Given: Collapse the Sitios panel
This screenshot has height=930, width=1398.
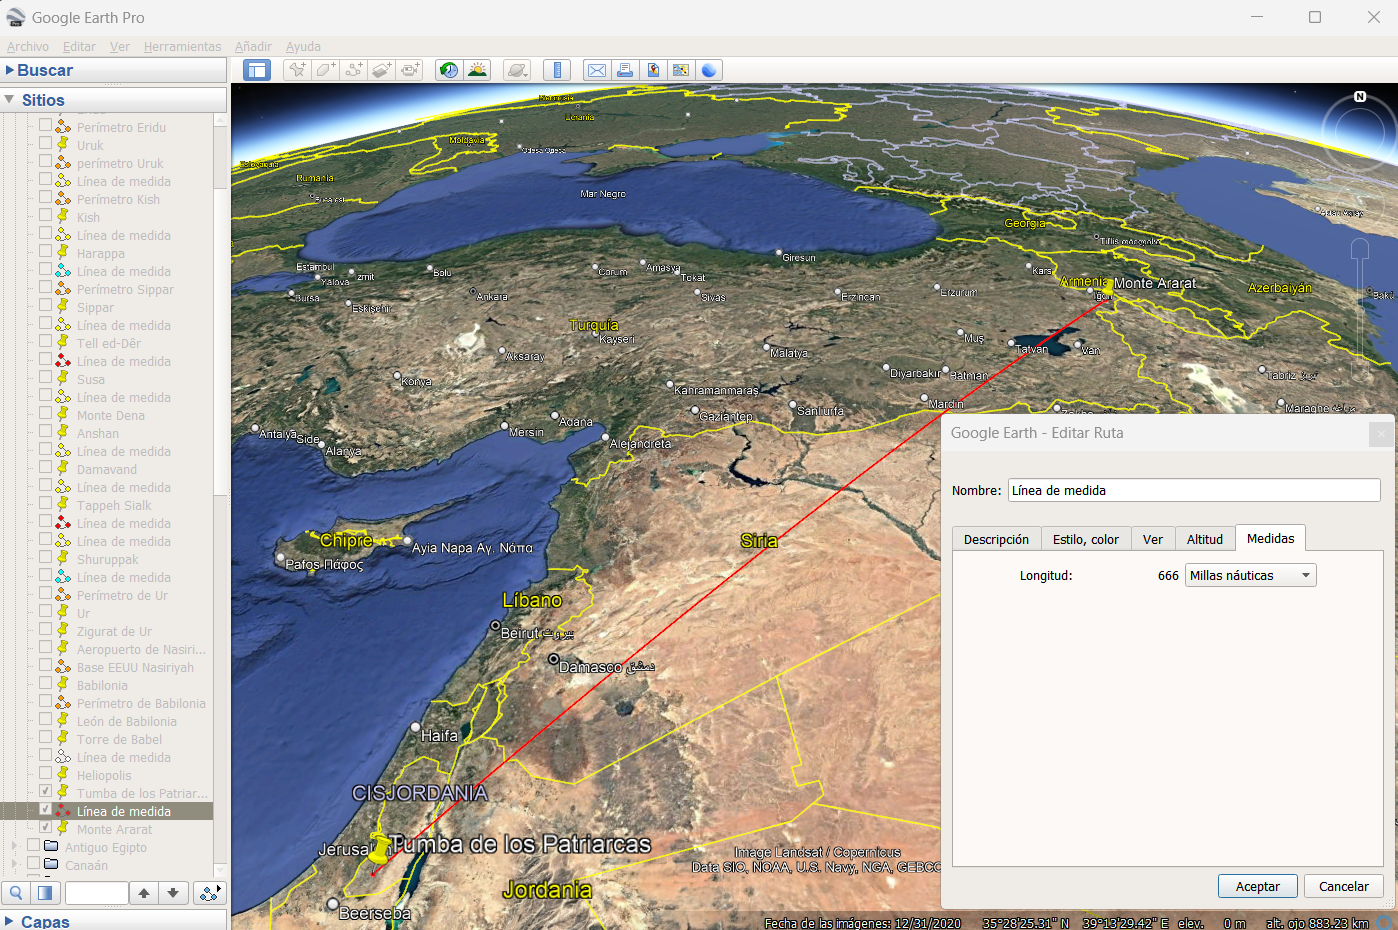Looking at the screenshot, I should (10, 100).
